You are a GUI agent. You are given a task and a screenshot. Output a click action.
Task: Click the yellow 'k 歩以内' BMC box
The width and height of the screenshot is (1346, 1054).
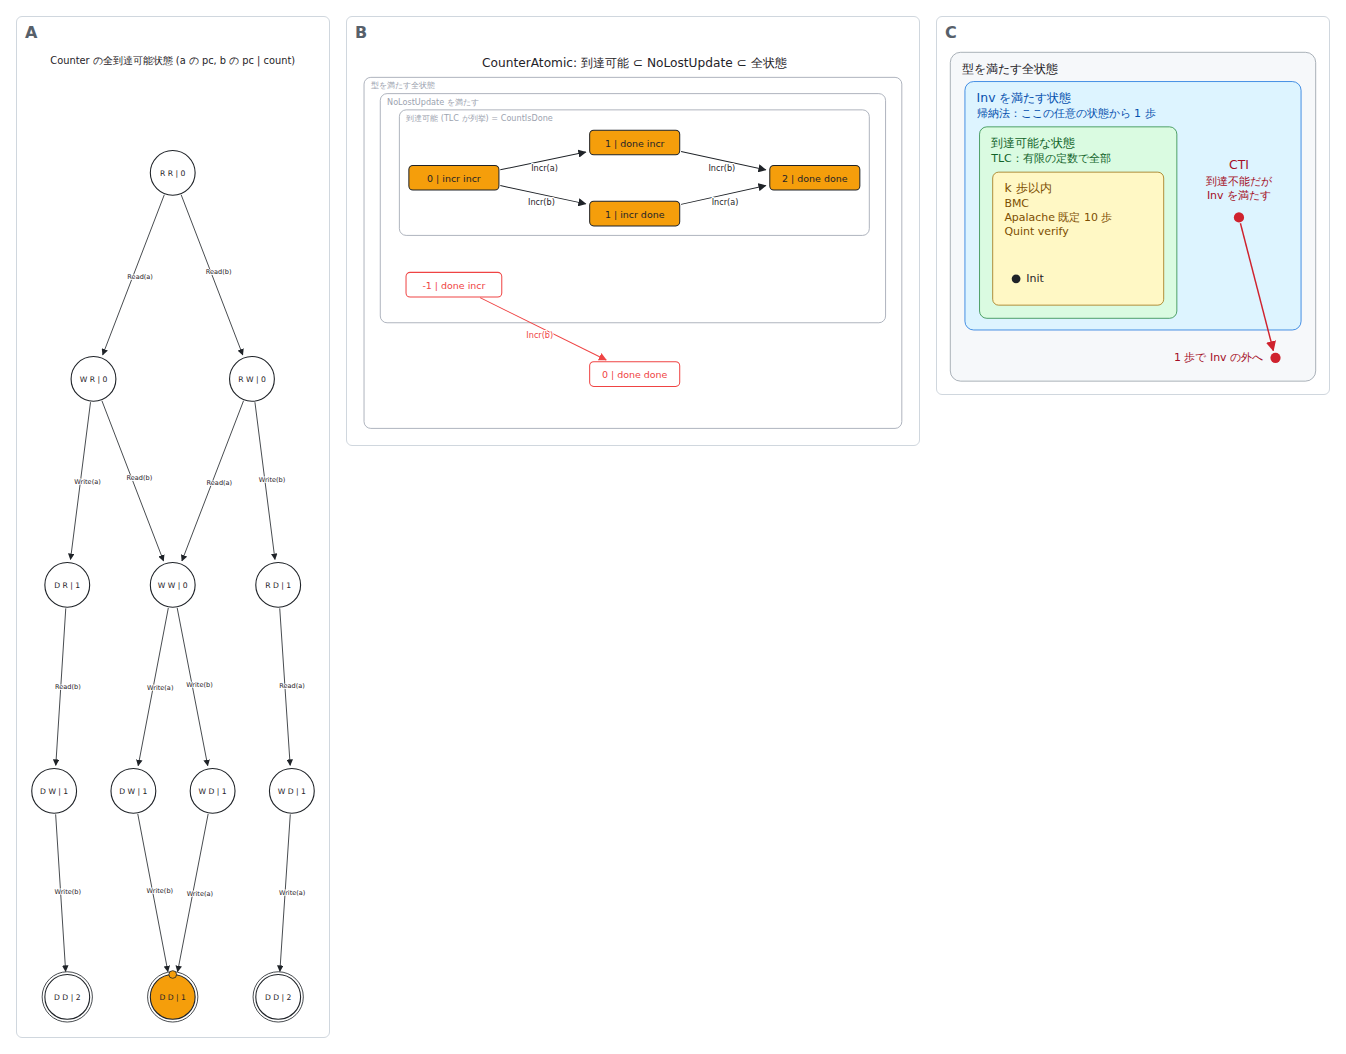pos(1078,238)
